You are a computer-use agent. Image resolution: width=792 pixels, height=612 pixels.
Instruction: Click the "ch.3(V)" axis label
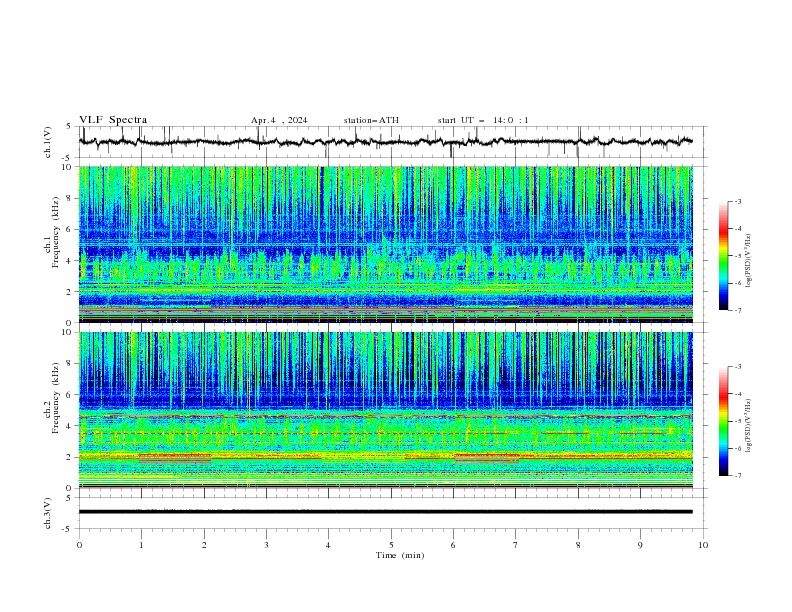tap(48, 513)
